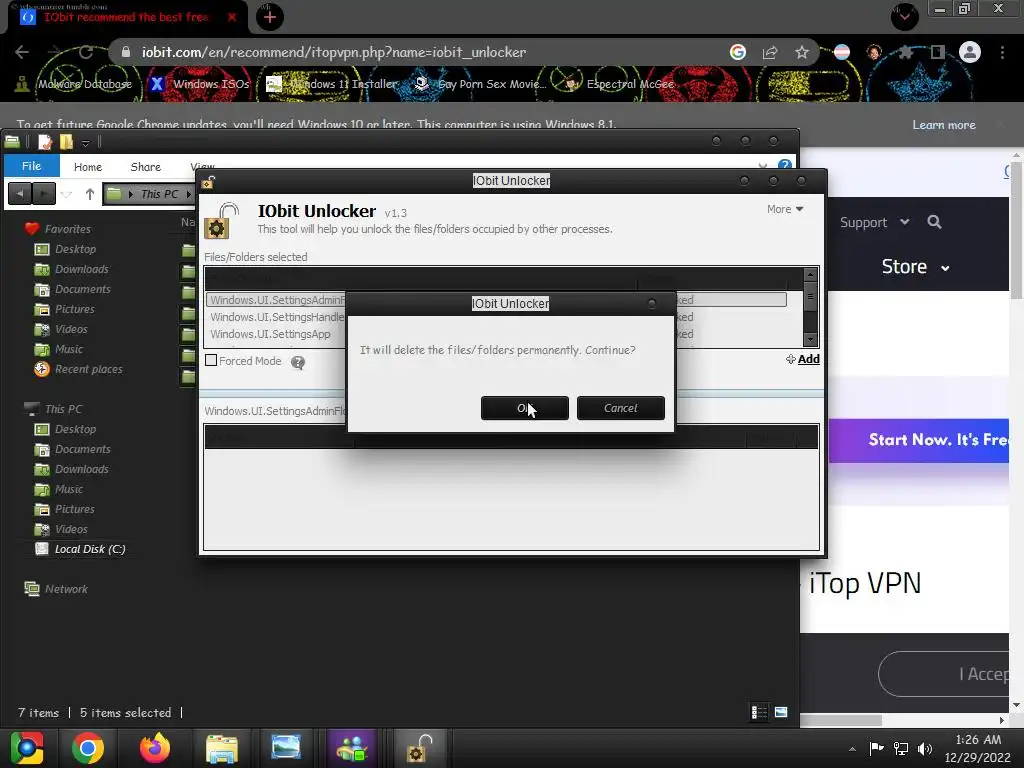Open the Share ribbon tab in Explorer

[x=146, y=167]
